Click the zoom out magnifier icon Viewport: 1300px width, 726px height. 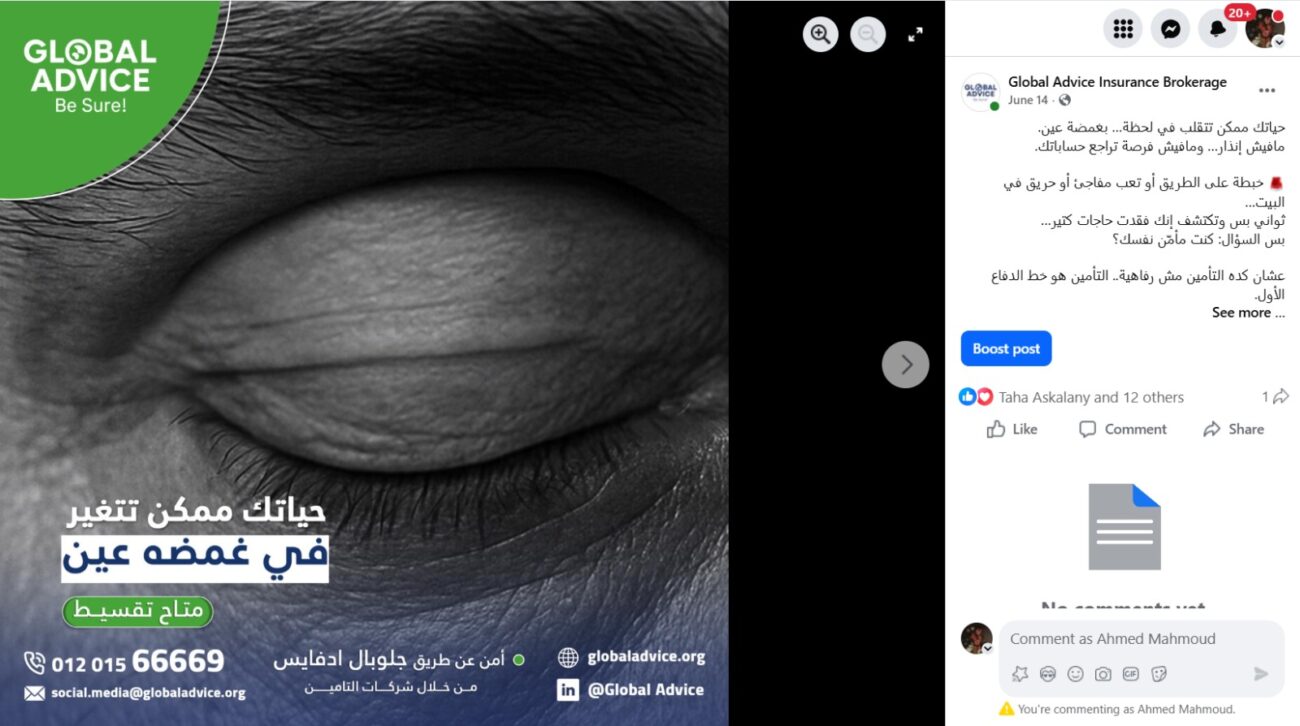[x=868, y=34]
